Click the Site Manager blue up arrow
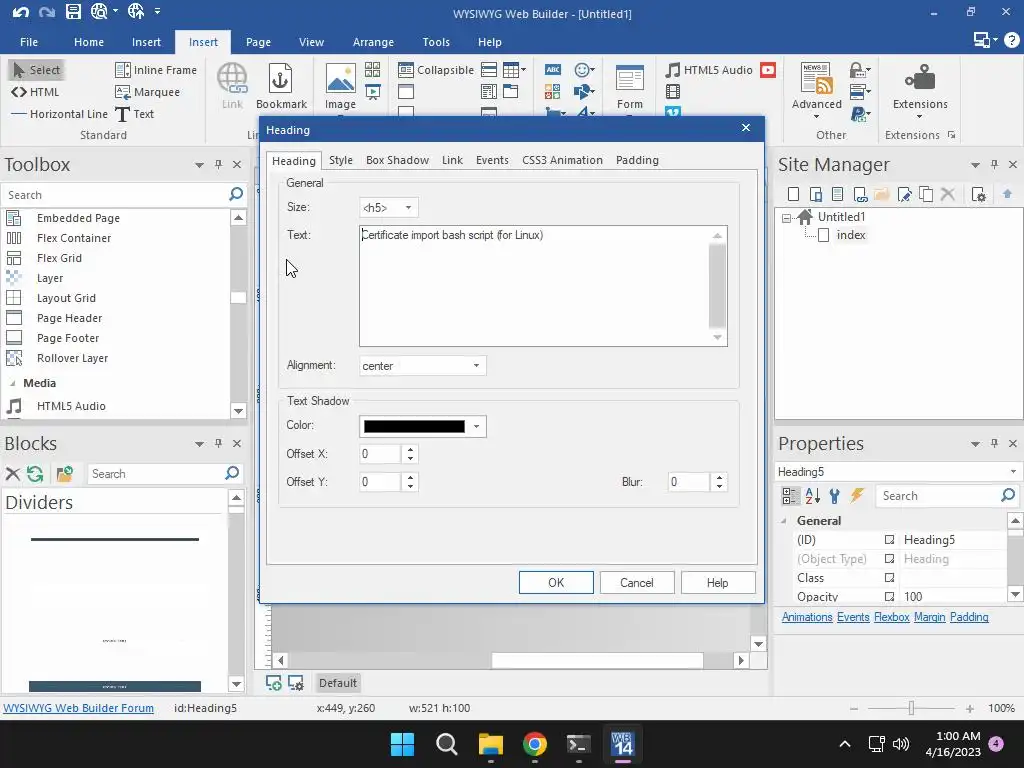 [x=1007, y=194]
